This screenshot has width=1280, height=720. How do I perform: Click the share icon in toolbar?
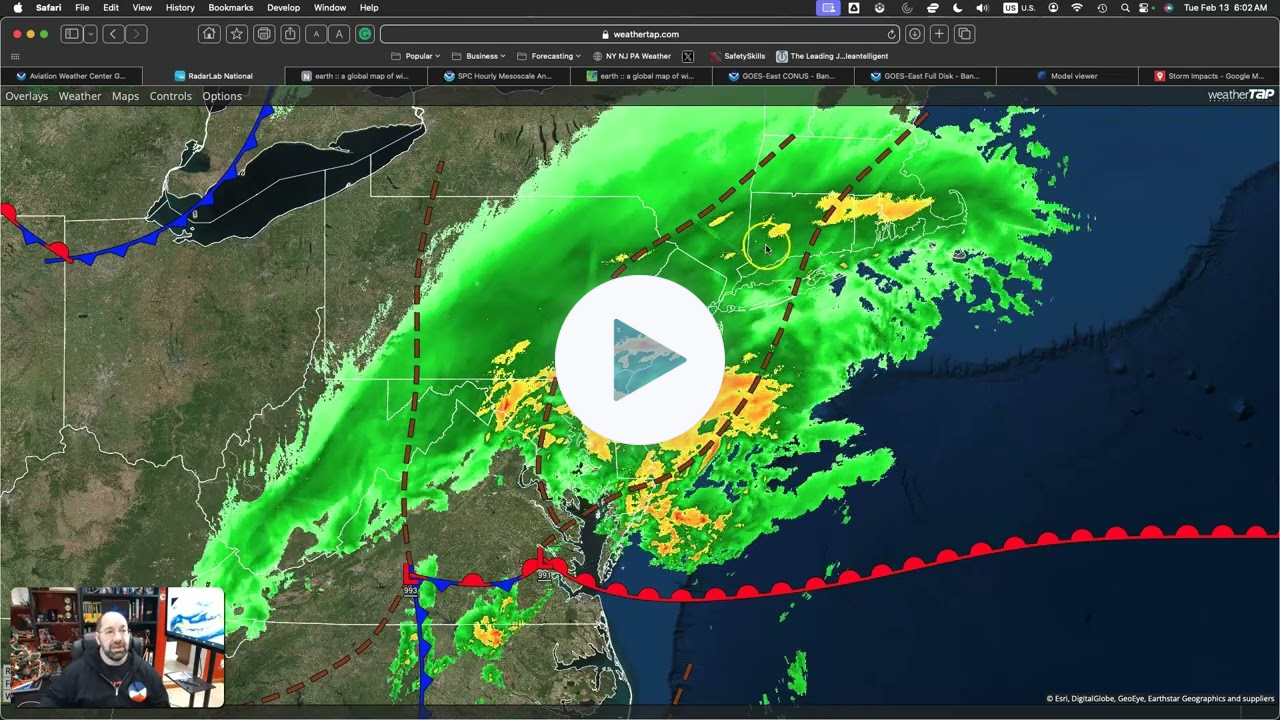(290, 34)
